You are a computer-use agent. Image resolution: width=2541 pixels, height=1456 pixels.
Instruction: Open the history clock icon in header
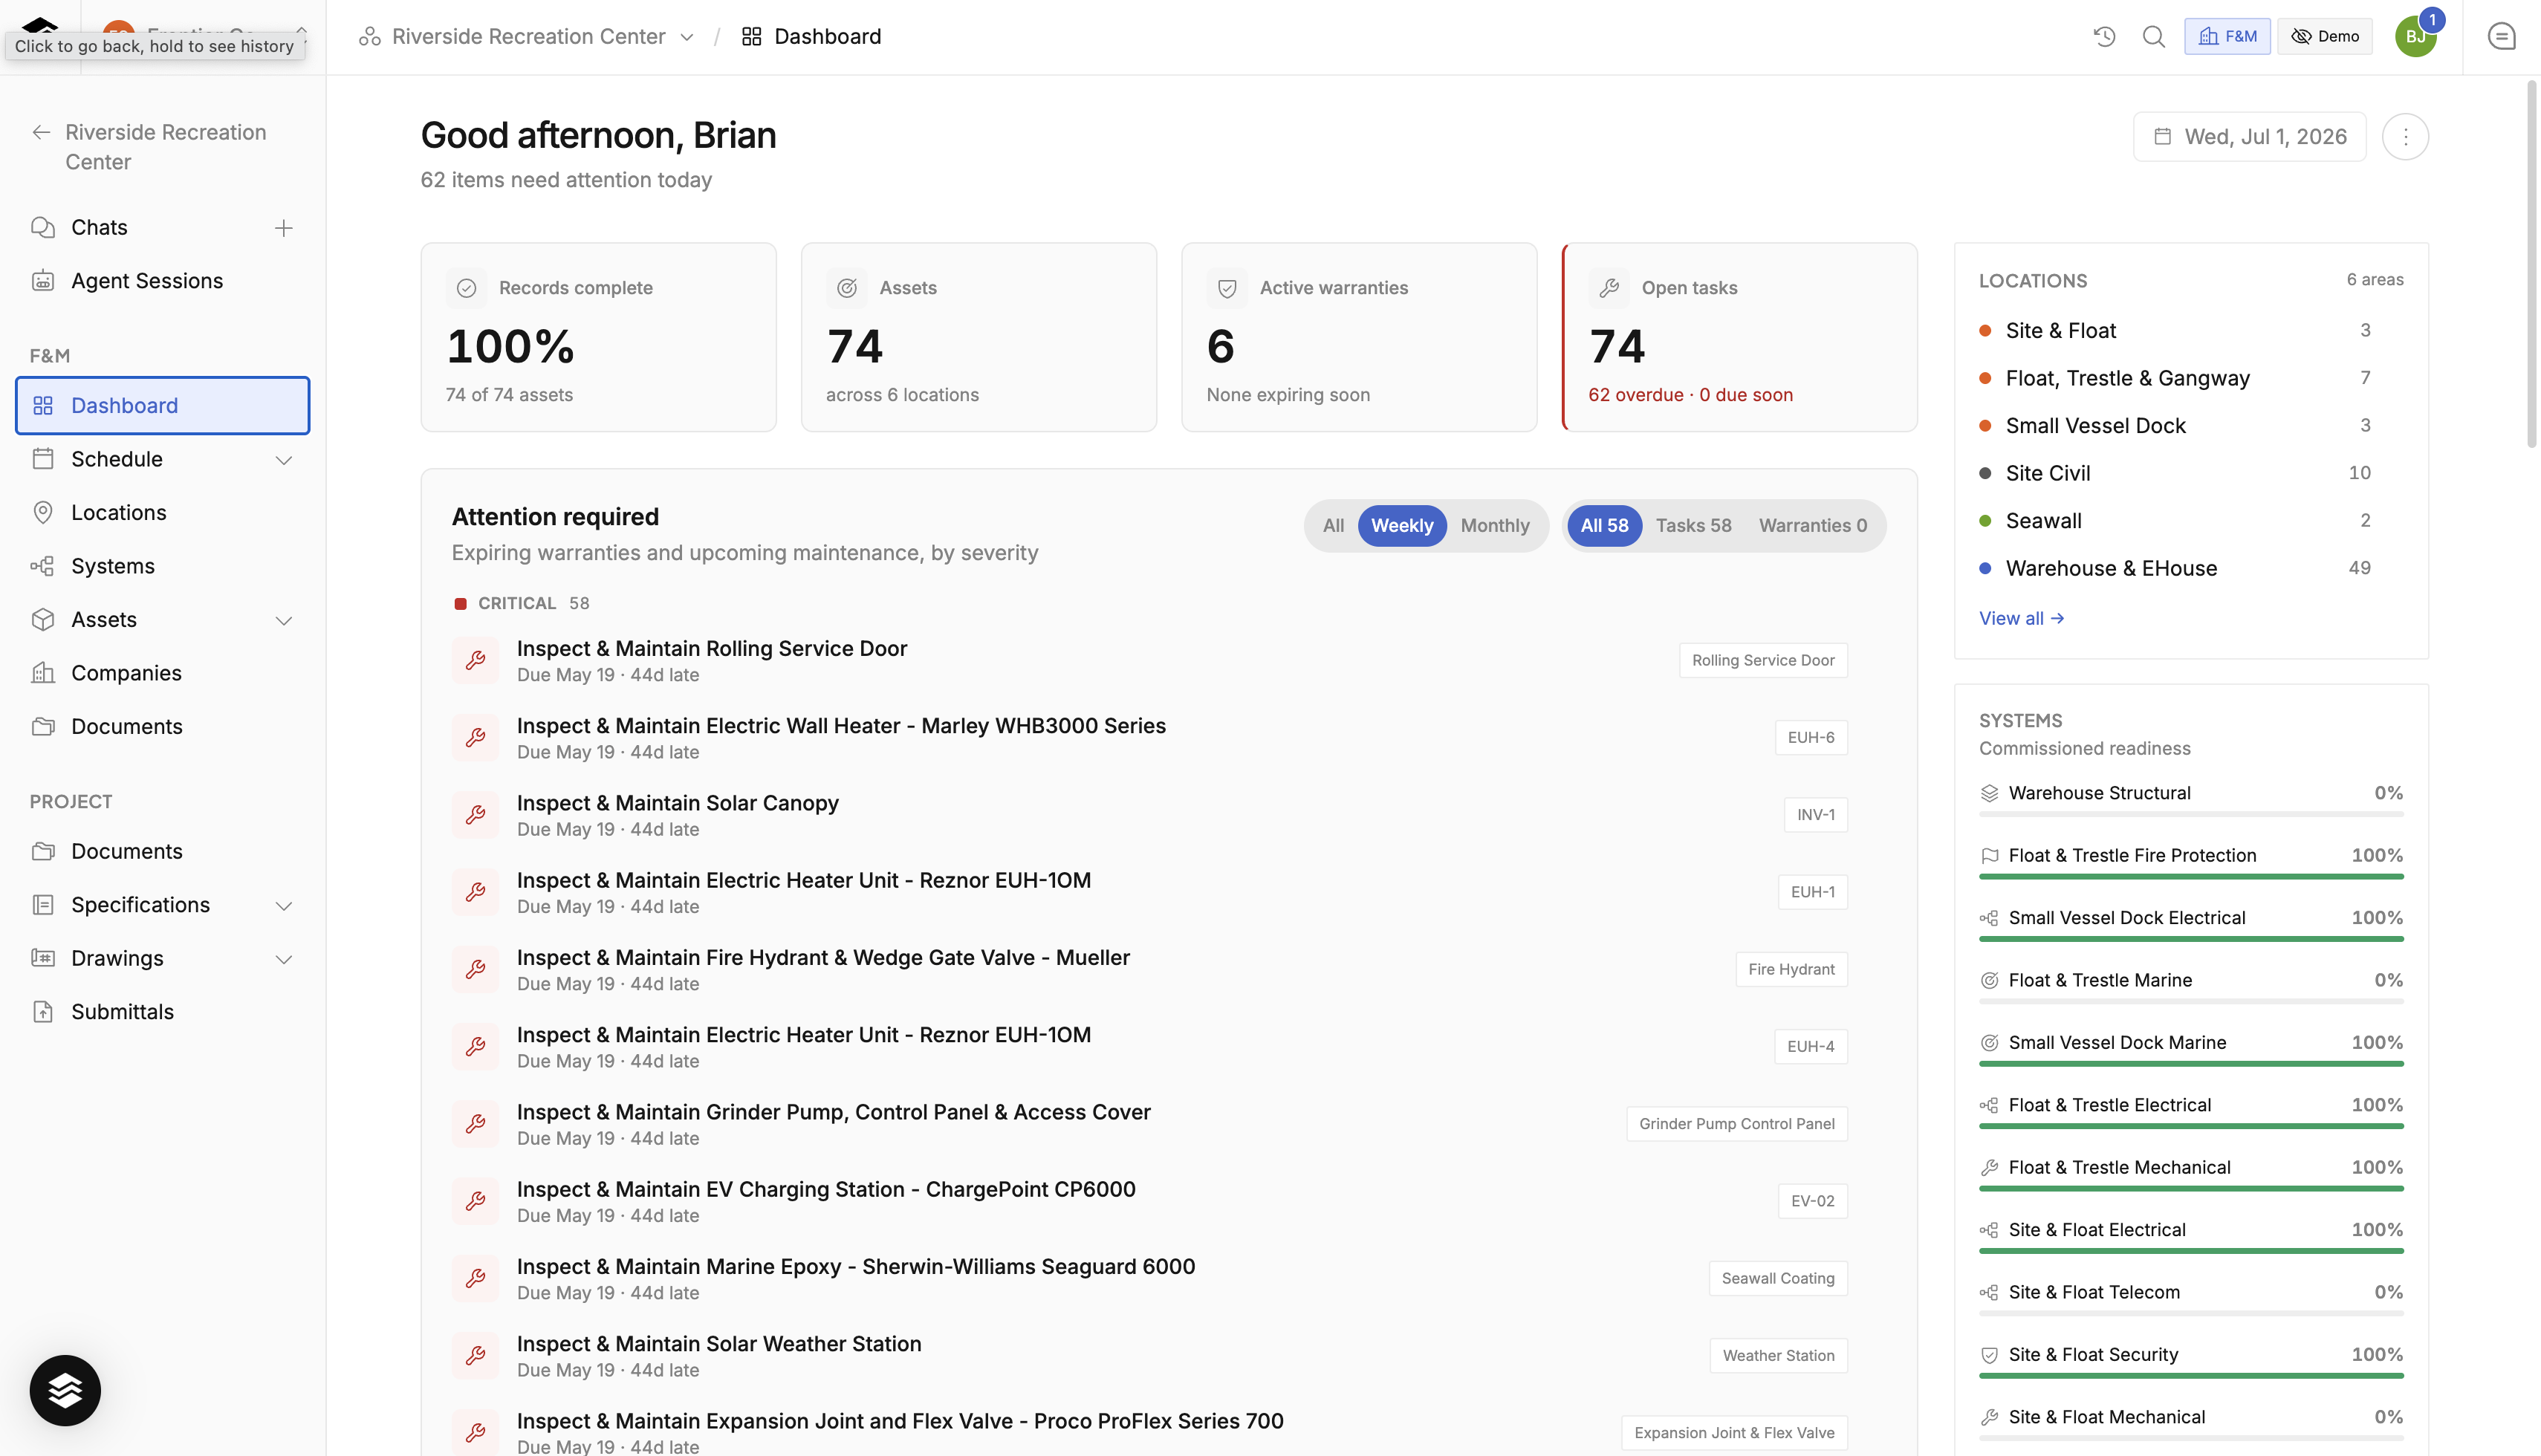click(x=2104, y=37)
